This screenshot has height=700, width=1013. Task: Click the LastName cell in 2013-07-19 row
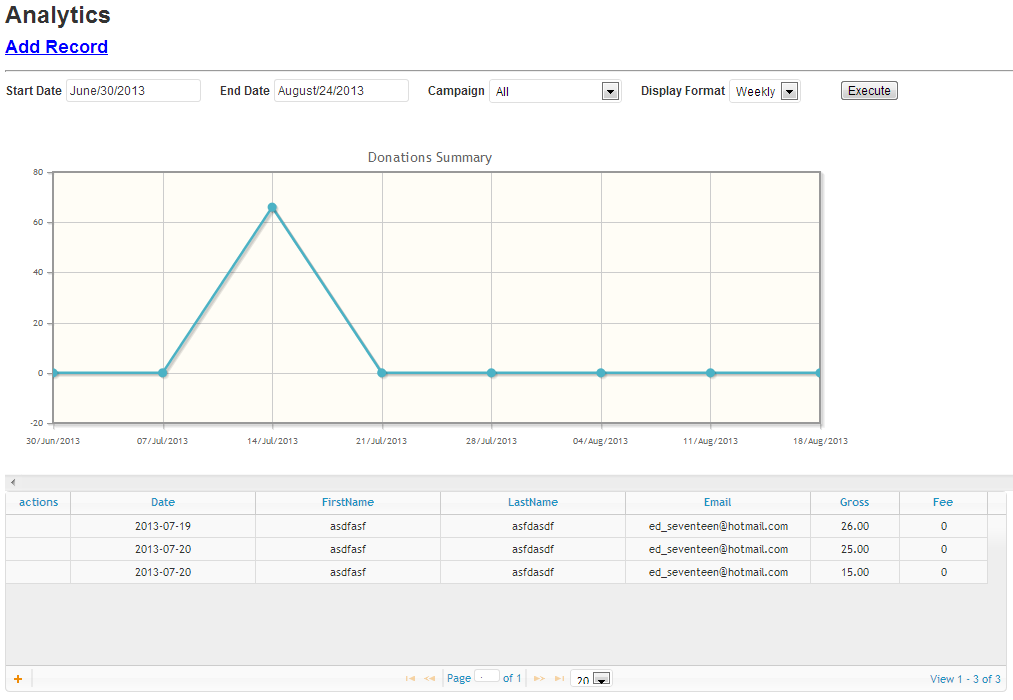[532, 526]
